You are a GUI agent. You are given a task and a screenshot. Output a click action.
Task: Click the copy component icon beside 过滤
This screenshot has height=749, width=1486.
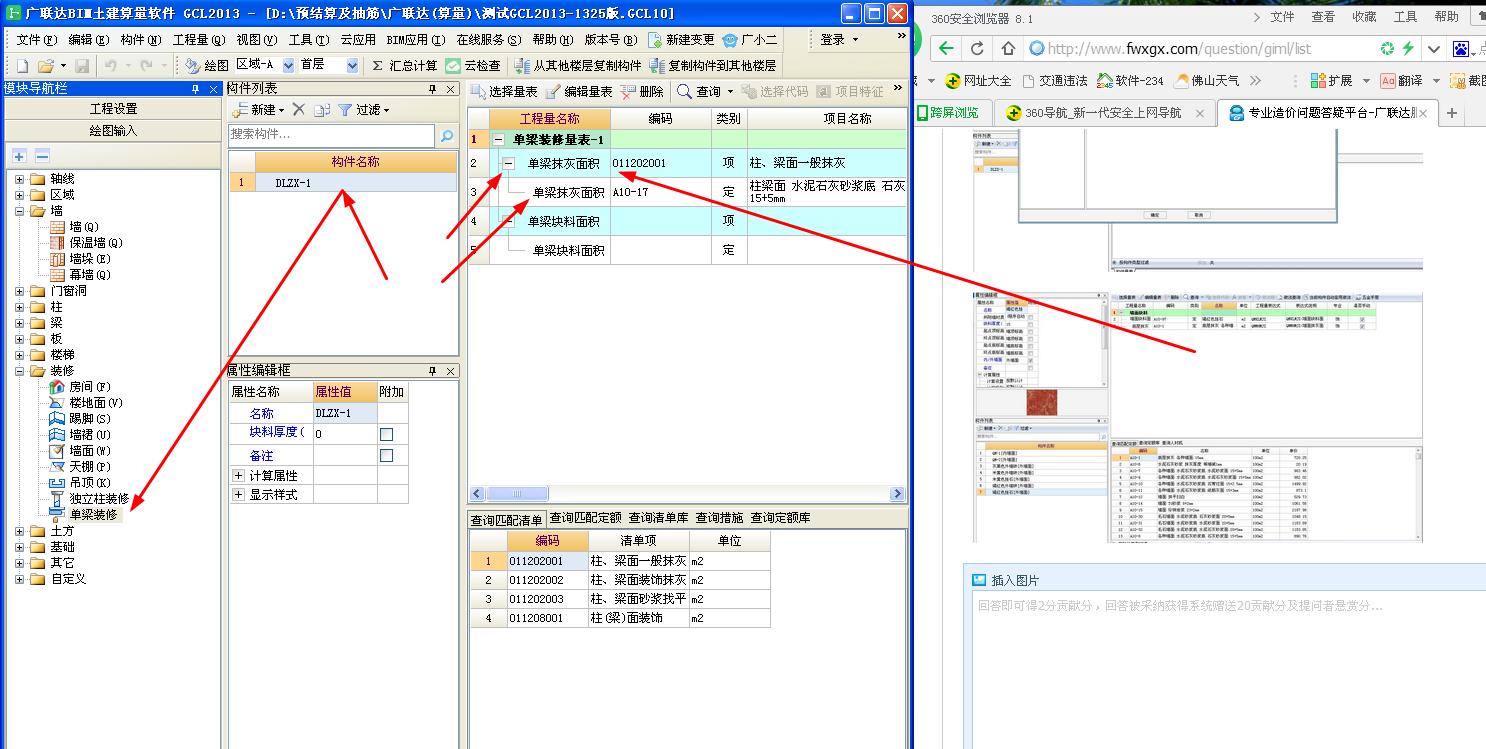click(x=321, y=110)
